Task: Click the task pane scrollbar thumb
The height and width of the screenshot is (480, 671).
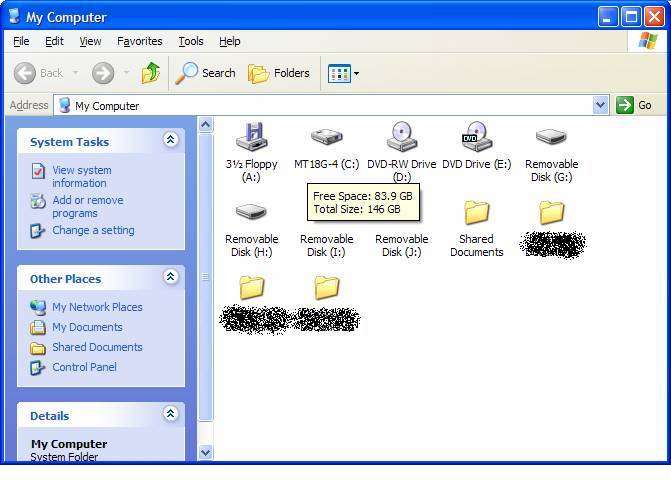Action: [x=206, y=277]
